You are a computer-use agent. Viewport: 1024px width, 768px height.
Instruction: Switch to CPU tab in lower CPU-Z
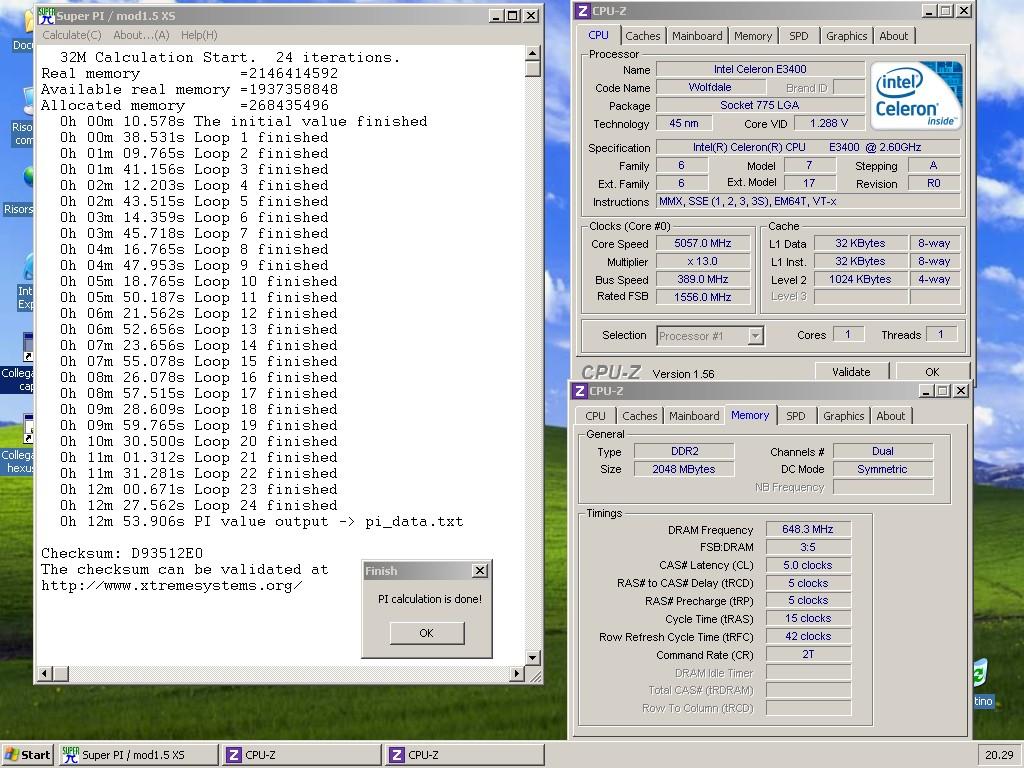pos(595,416)
